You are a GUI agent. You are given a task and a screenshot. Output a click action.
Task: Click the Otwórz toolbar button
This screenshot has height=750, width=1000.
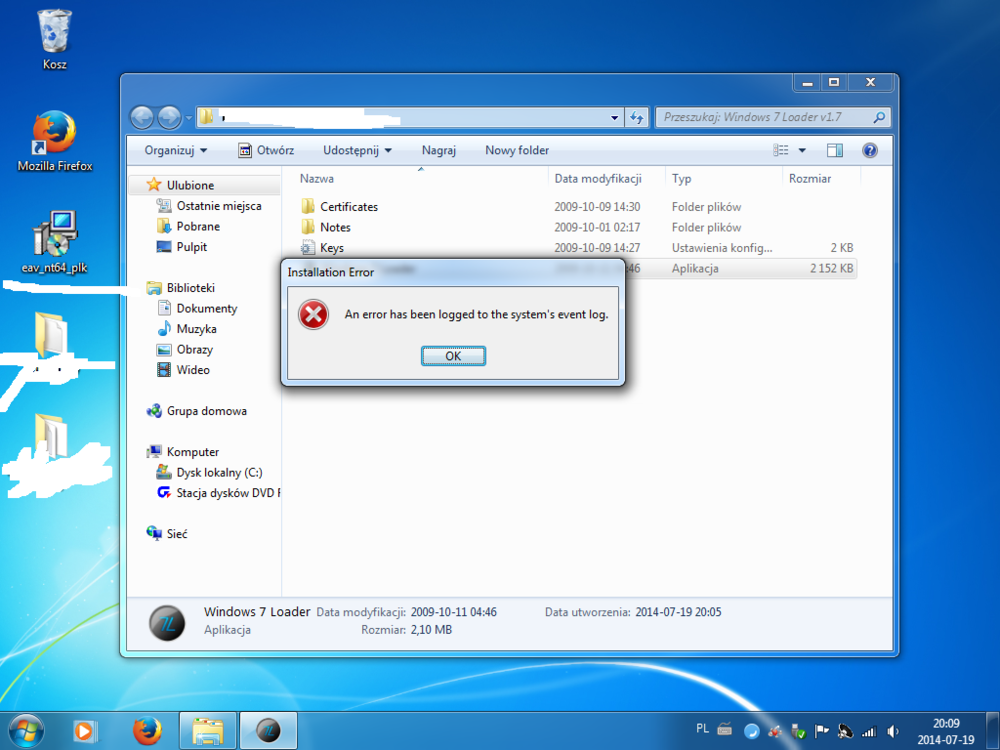(266, 151)
